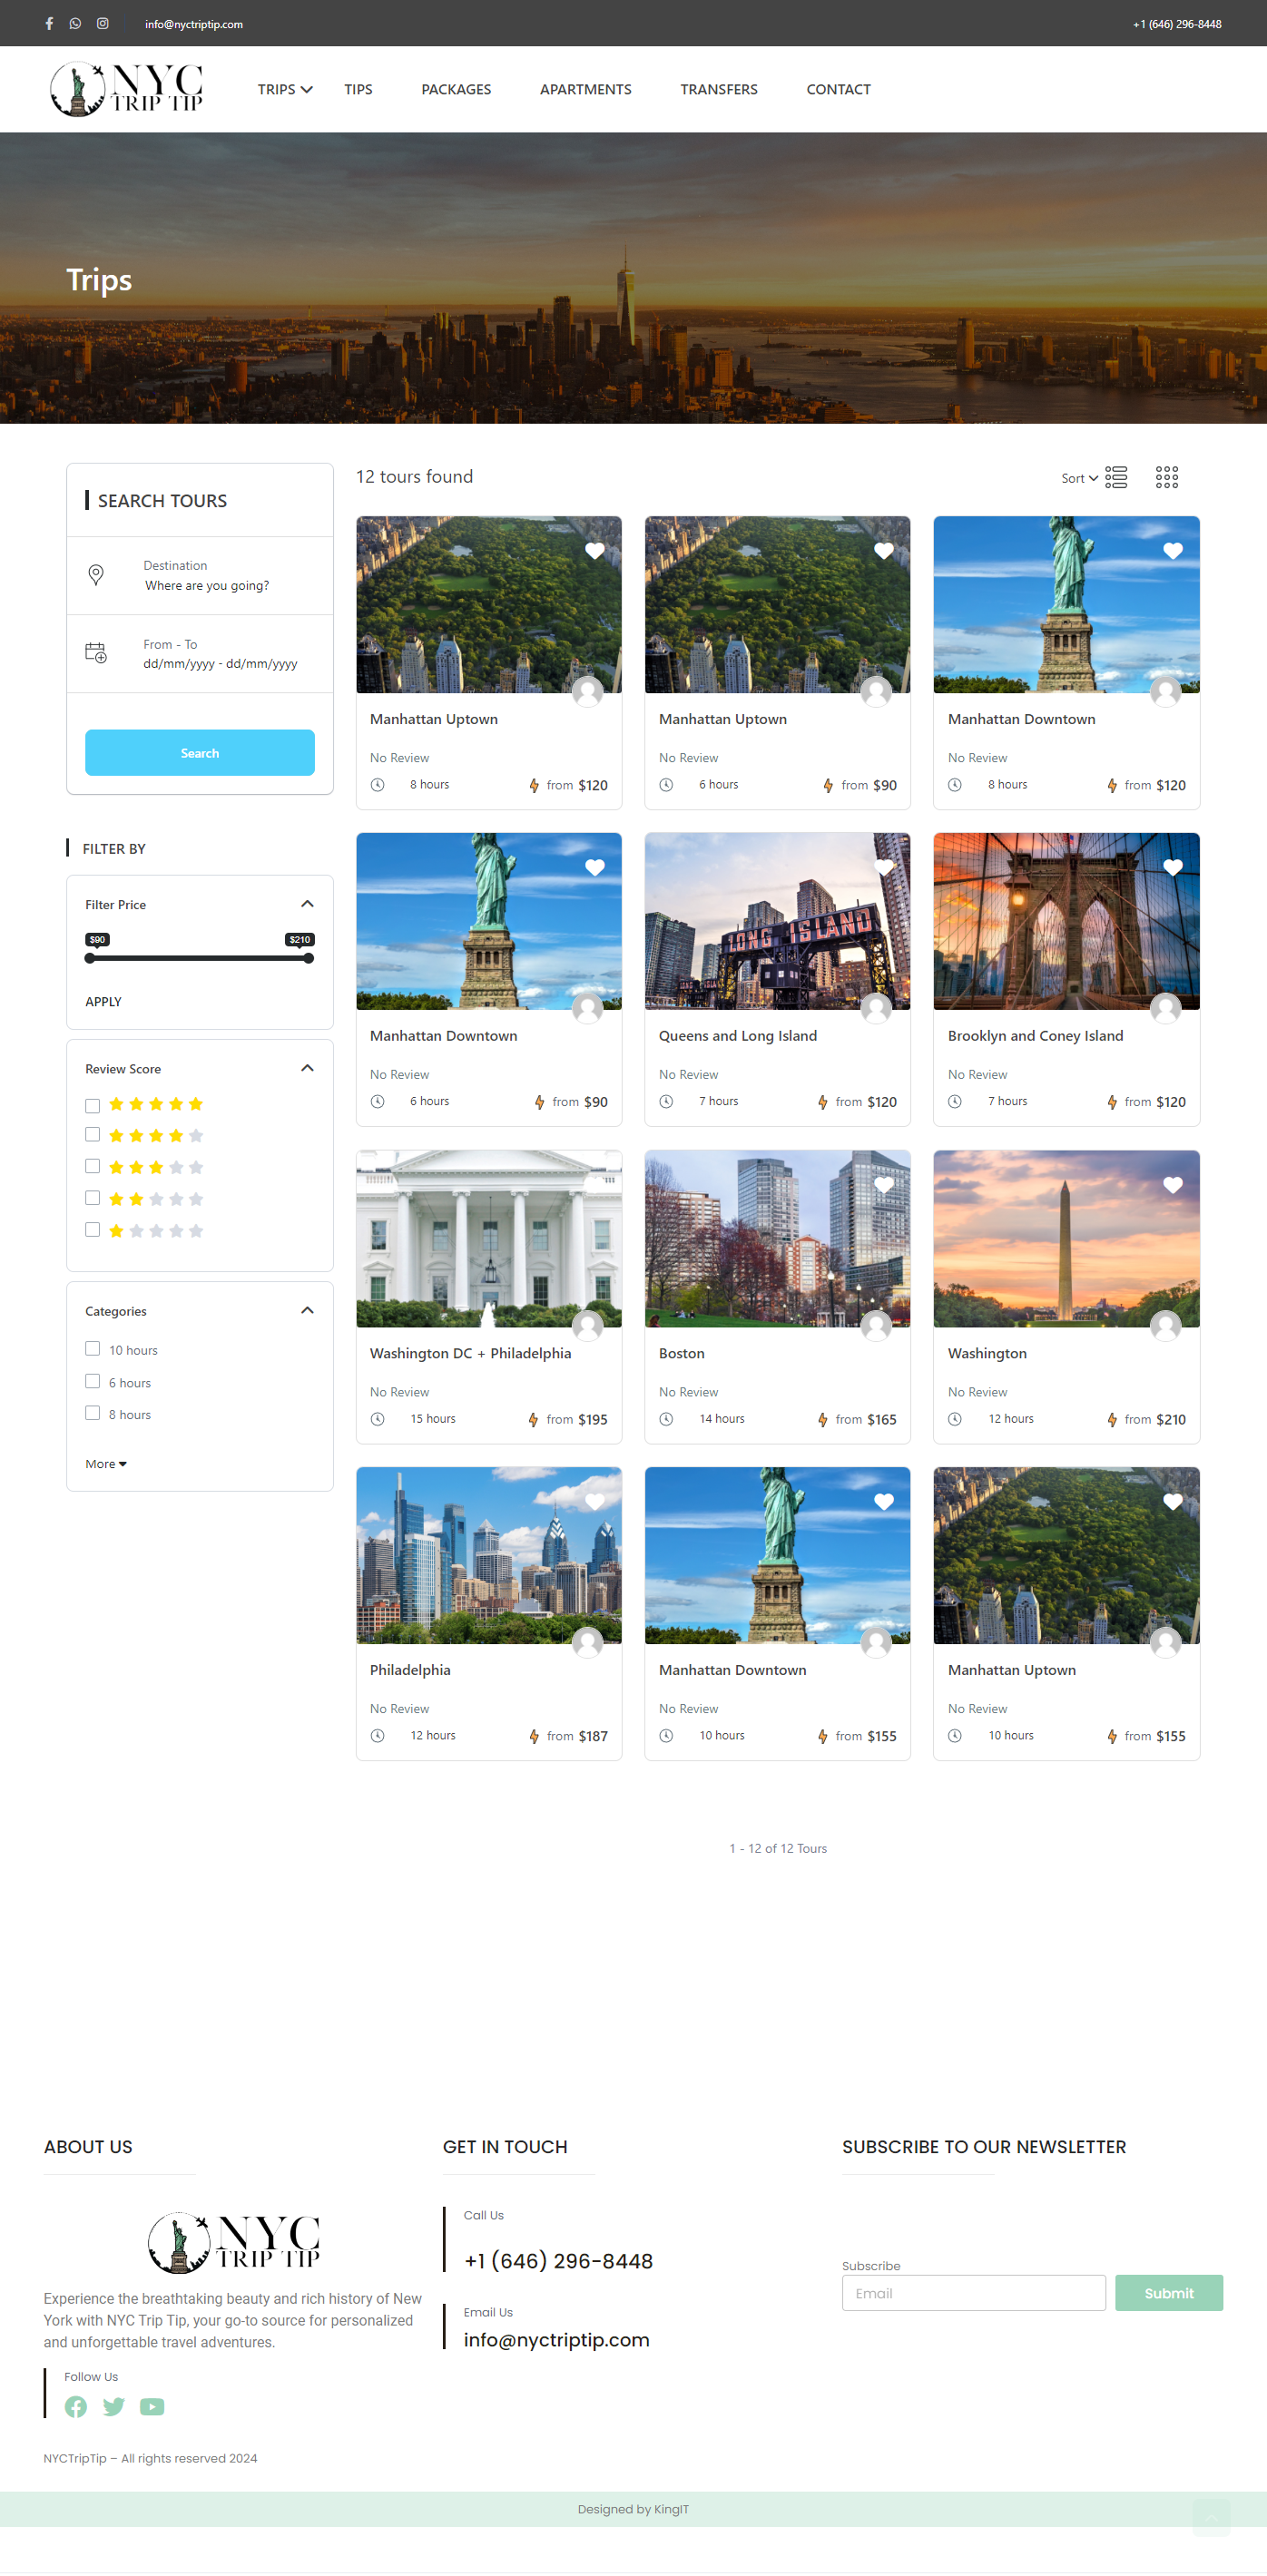Expand More categories list
1267x2576 pixels.
(105, 1463)
